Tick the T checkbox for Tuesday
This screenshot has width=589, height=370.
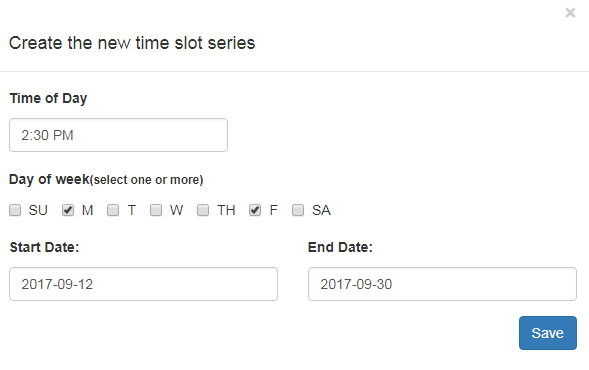(x=113, y=210)
